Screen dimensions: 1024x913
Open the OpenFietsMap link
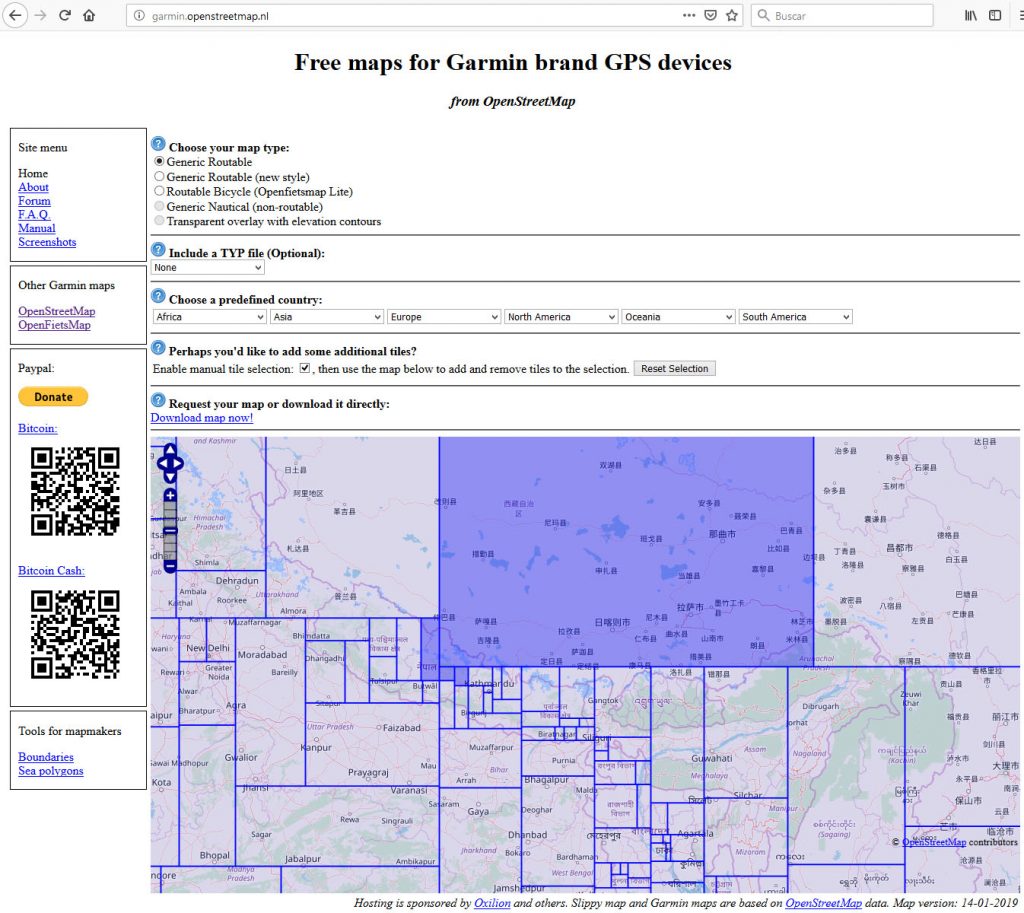(54, 325)
